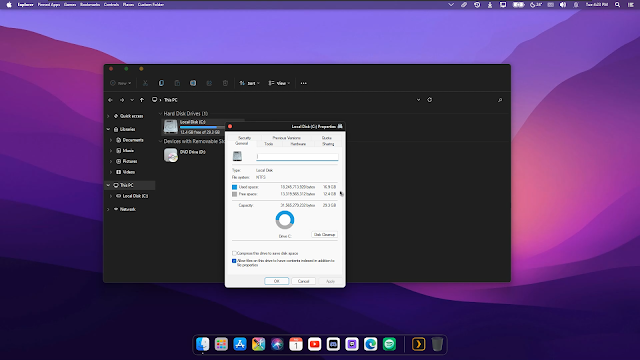Click the search magnifier in Explorer window
640x360 pixels.
coord(500,100)
